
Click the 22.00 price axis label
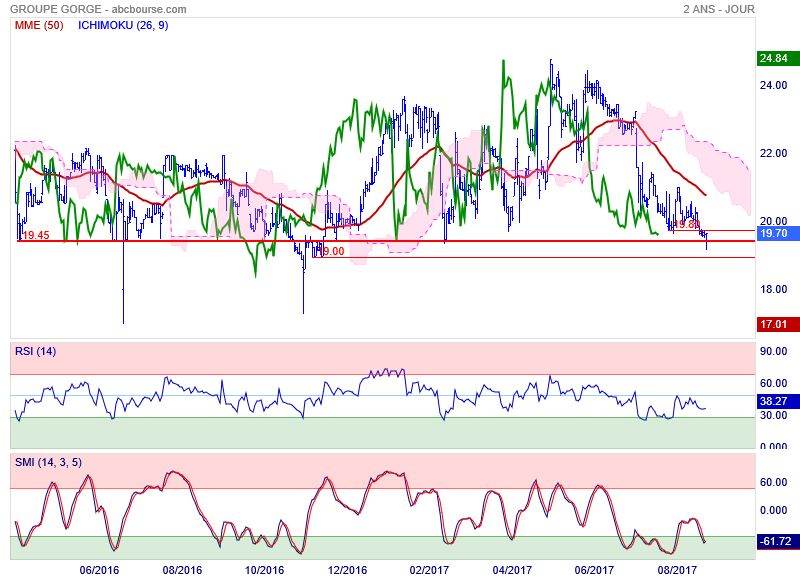click(x=773, y=153)
